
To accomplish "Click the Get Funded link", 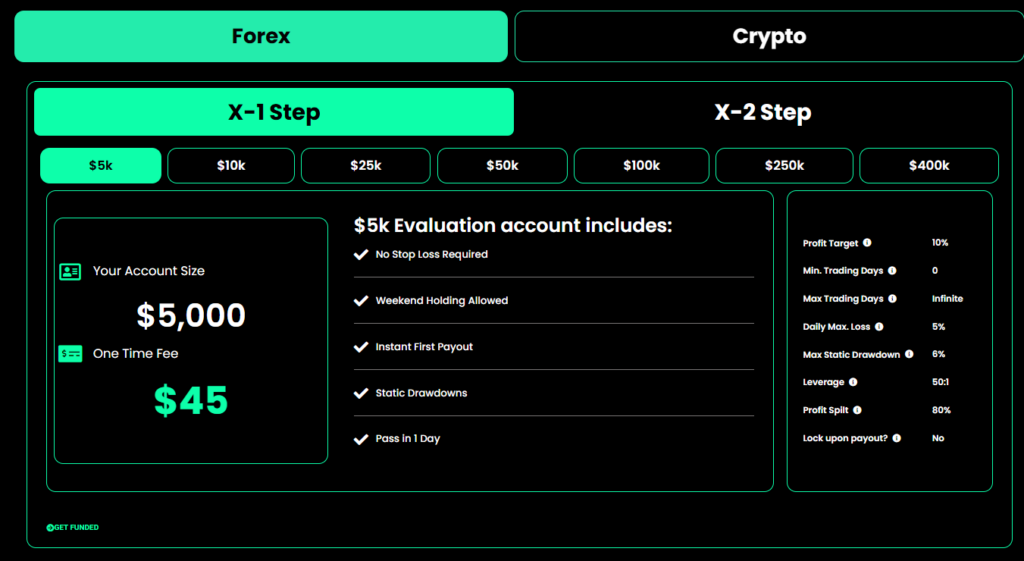I will tap(73, 527).
